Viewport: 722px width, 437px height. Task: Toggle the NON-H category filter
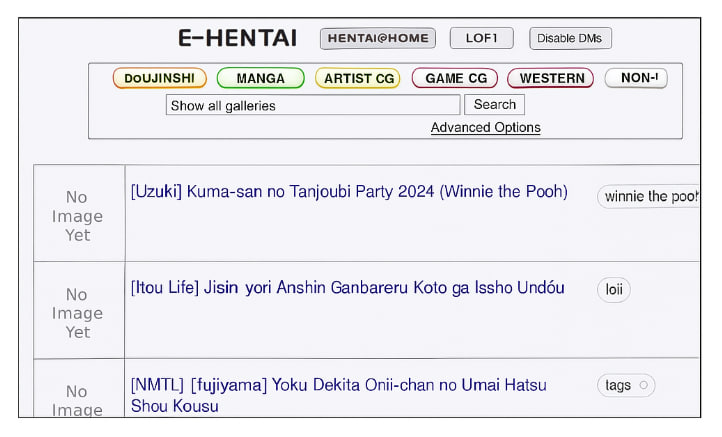636,78
